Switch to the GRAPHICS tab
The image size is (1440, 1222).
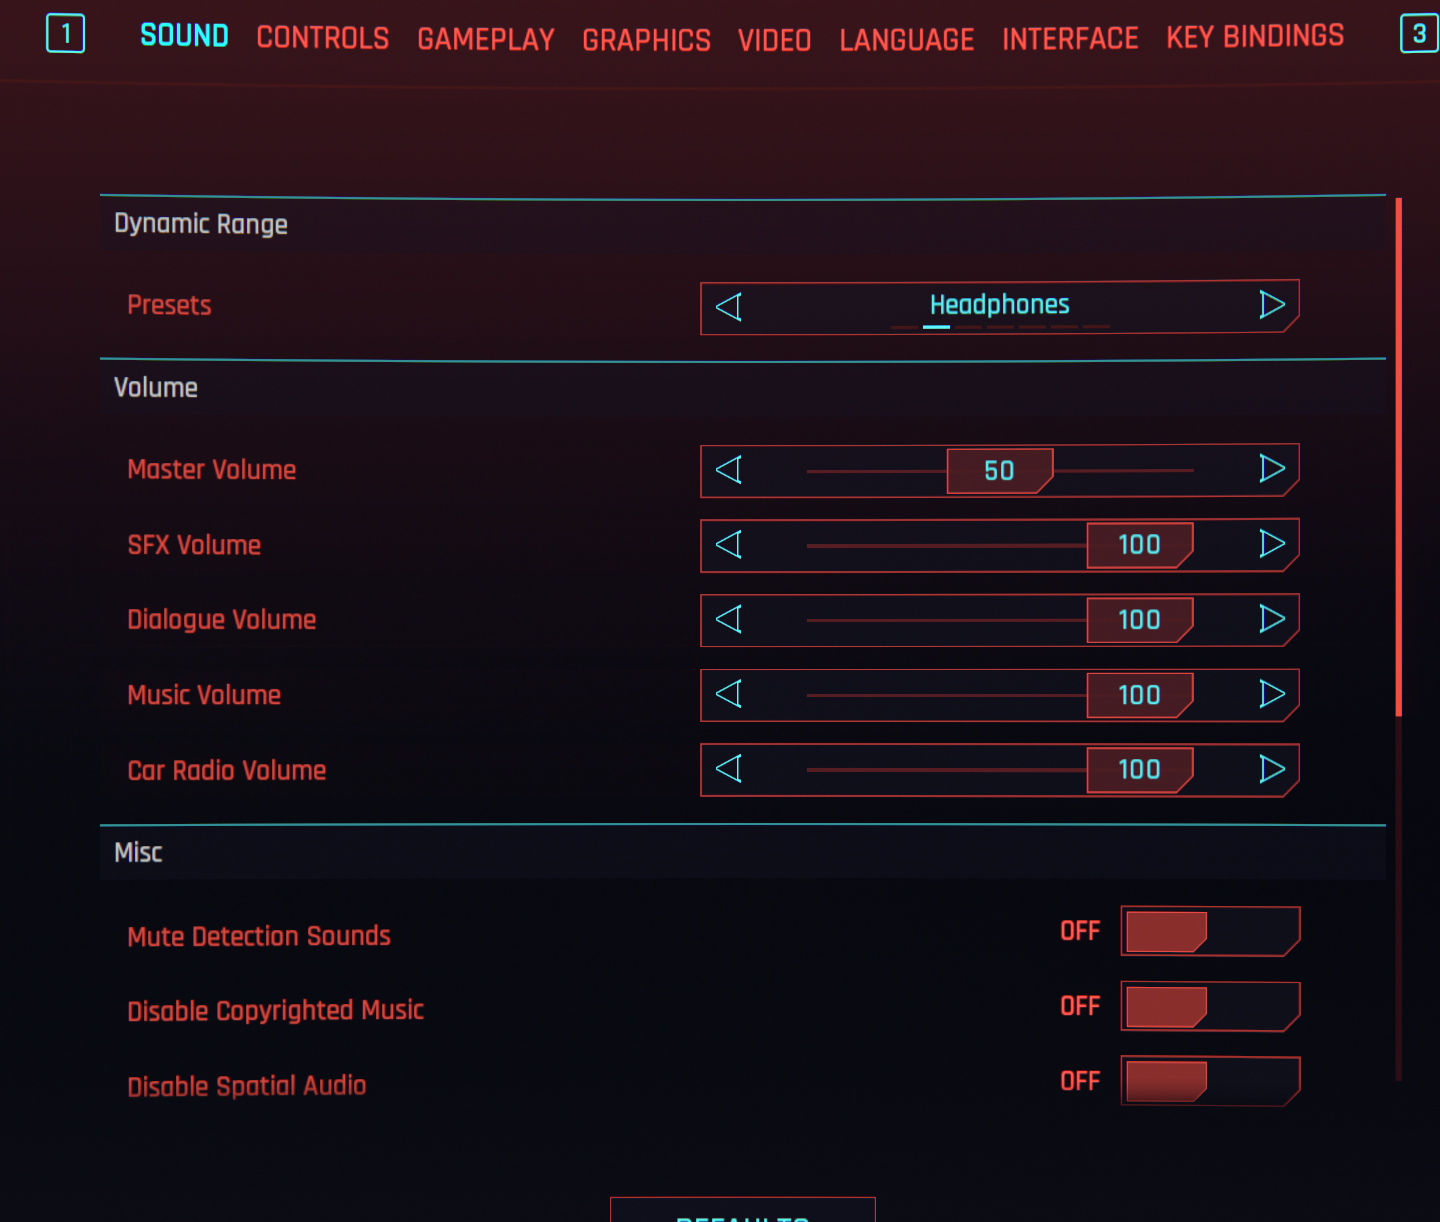click(646, 40)
